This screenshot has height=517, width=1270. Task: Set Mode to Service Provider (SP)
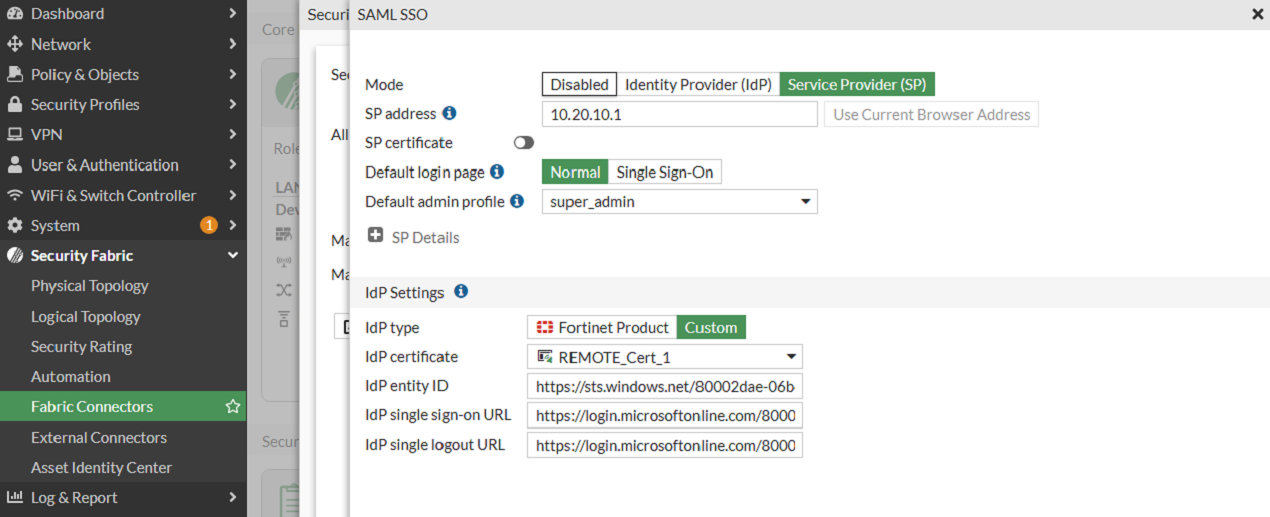pyautogui.click(x=857, y=85)
